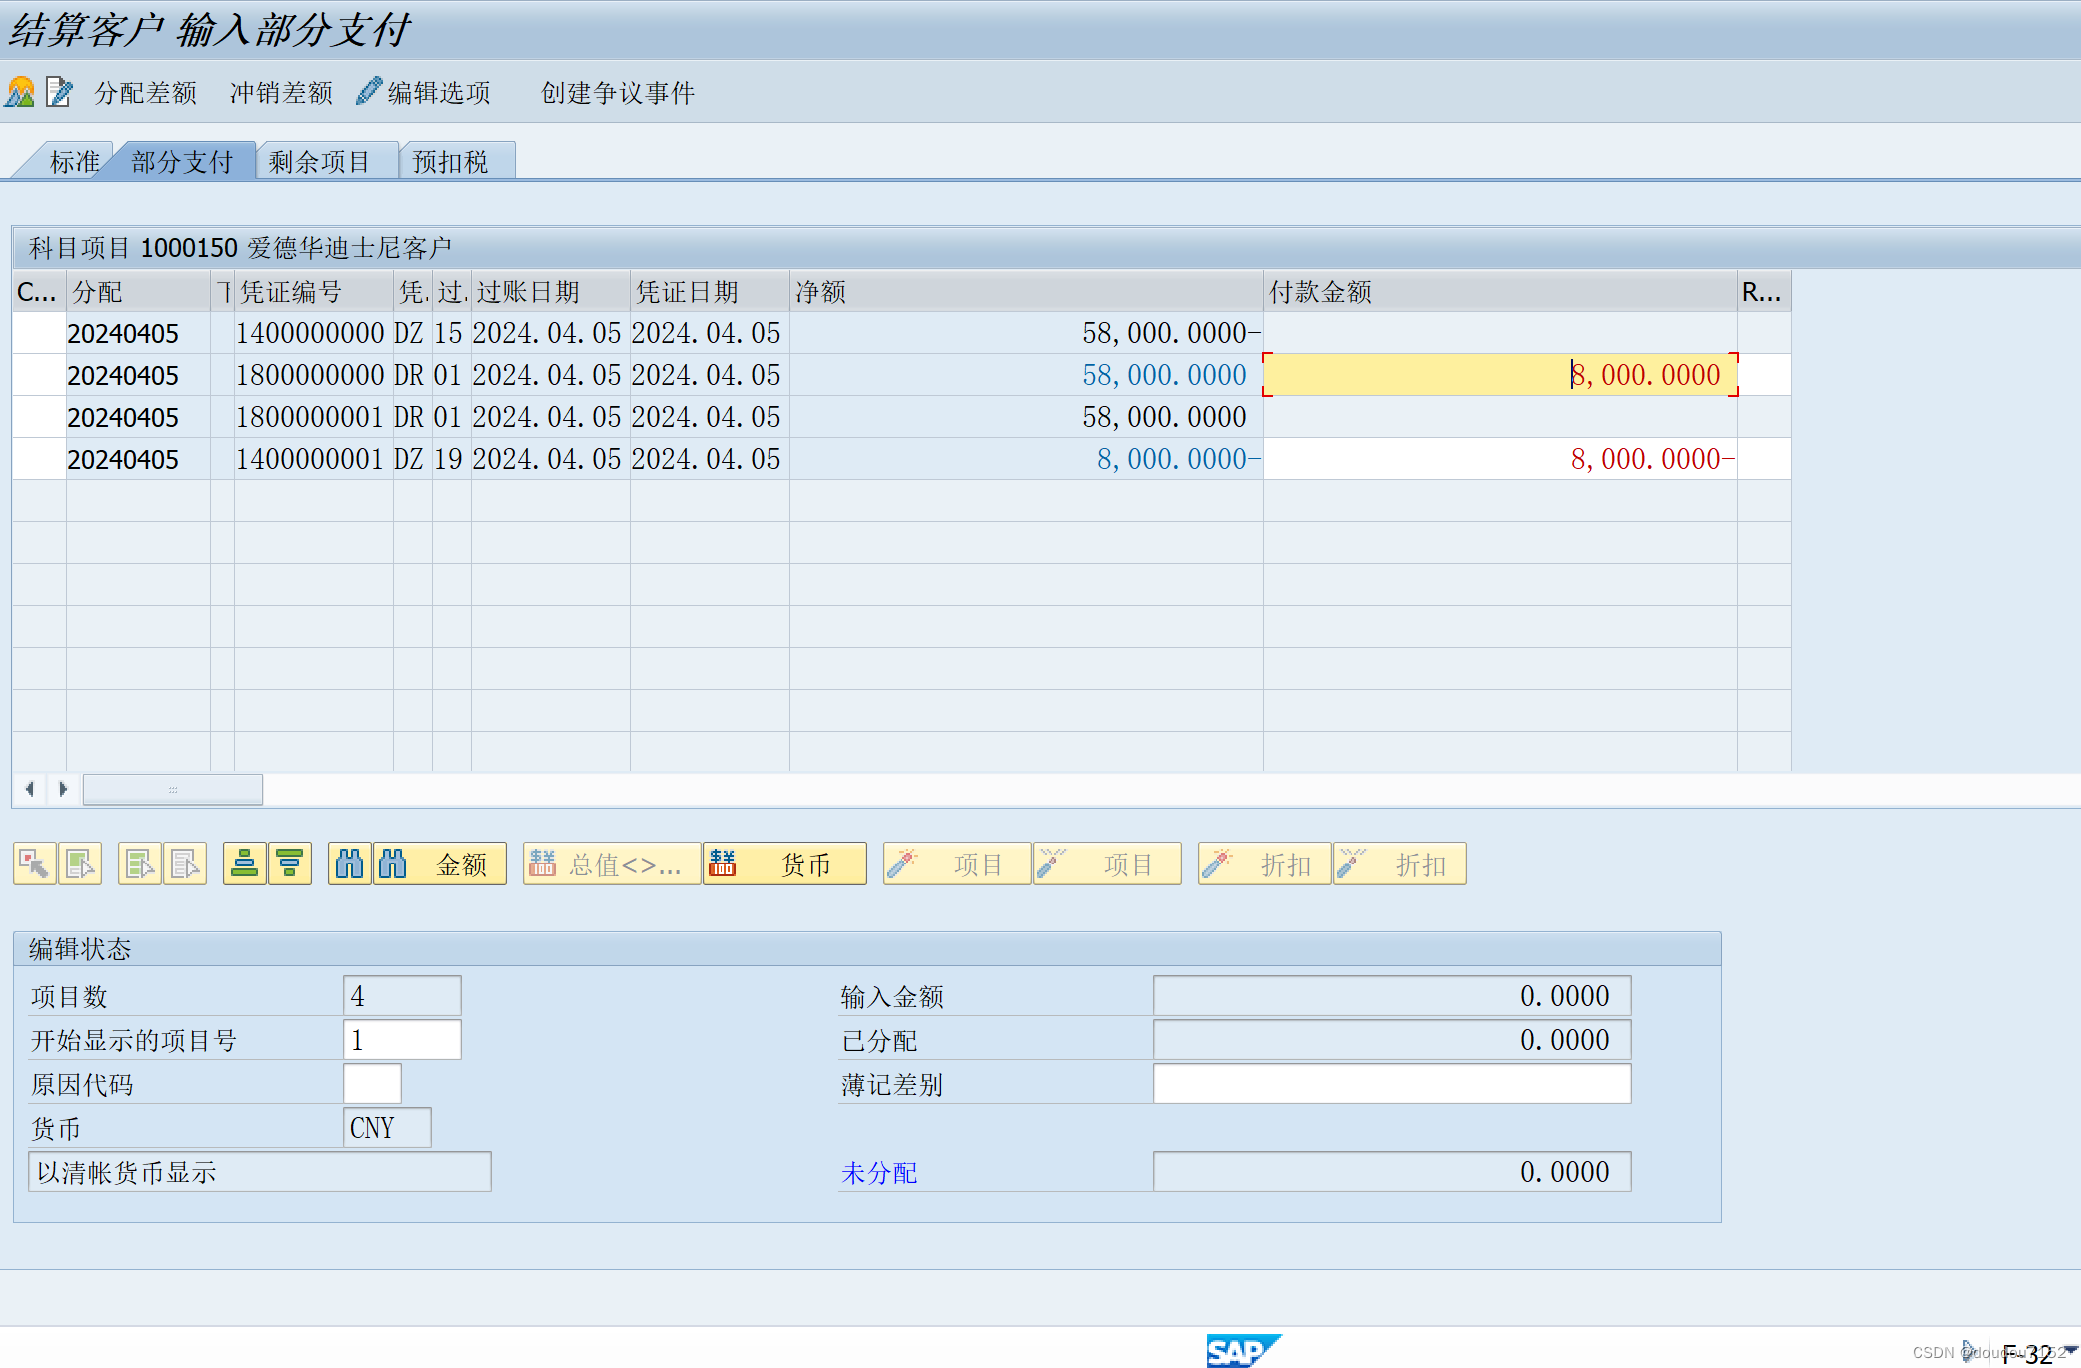Click the mountain overview icon at top-left
2081x1368 pixels.
coord(20,92)
